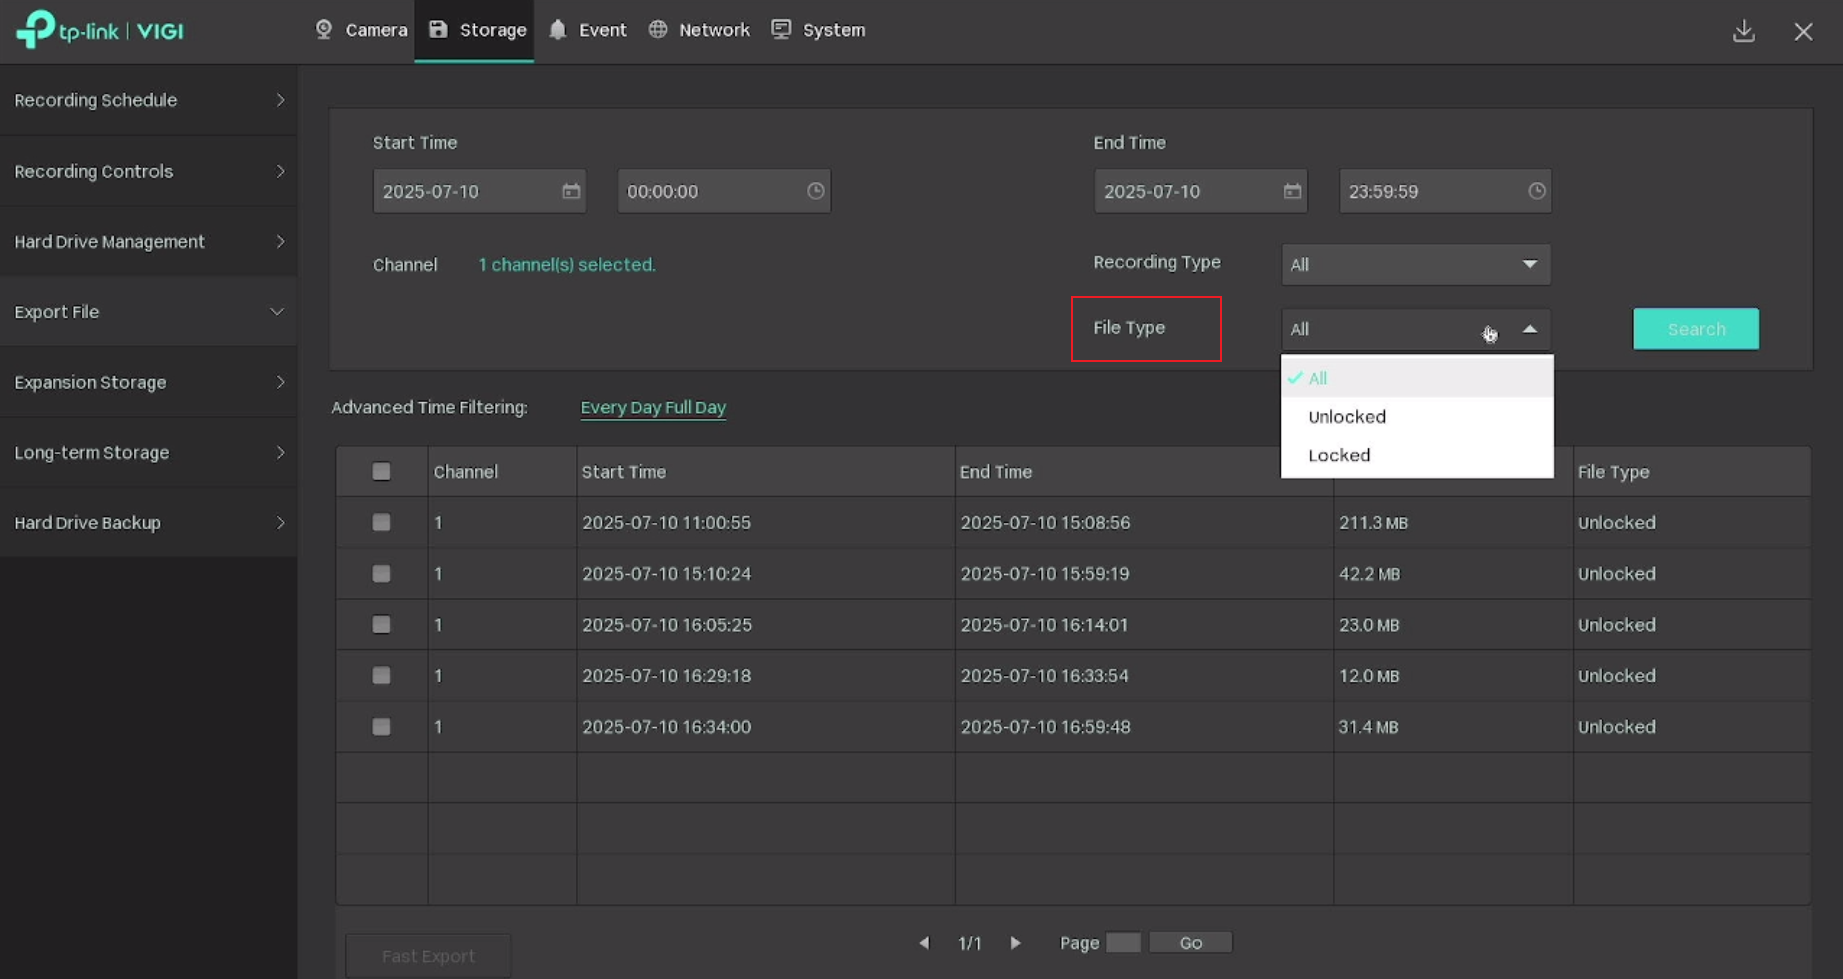This screenshot has width=1843, height=979.
Task: Open the End Time date calendar picker
Action: 1292,191
